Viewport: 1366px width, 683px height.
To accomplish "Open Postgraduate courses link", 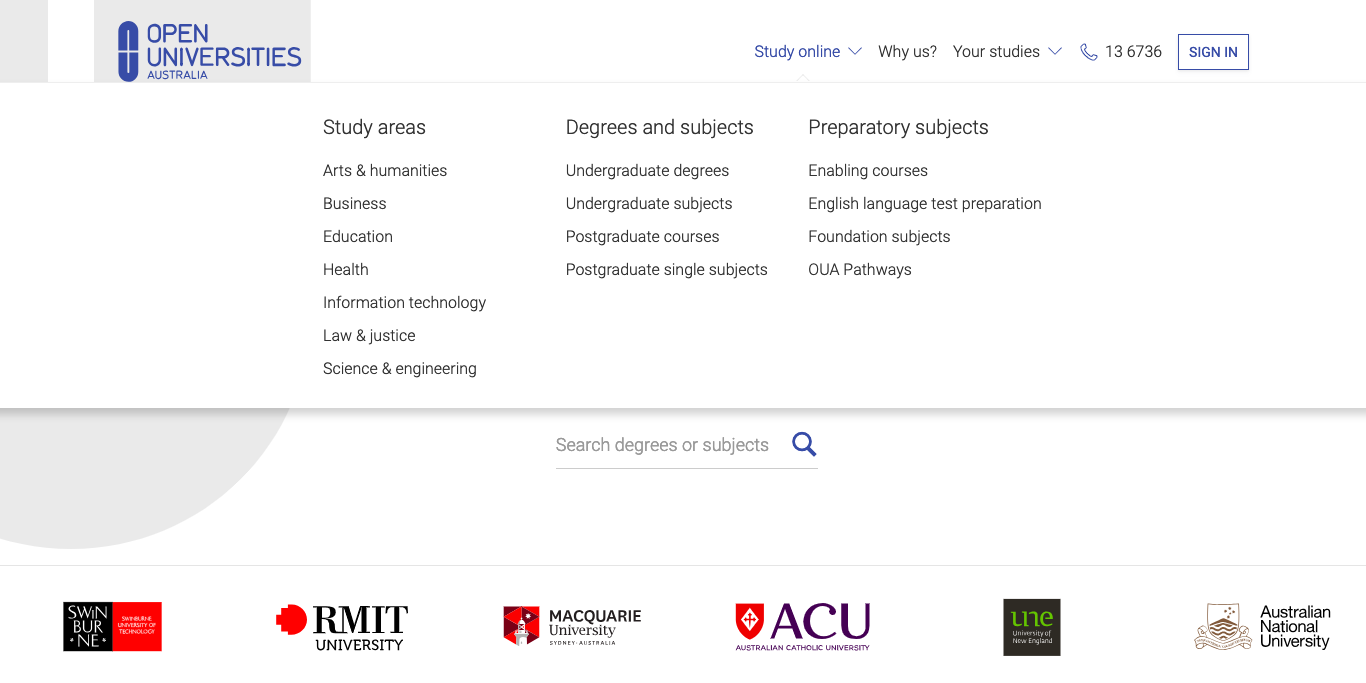I will [643, 237].
